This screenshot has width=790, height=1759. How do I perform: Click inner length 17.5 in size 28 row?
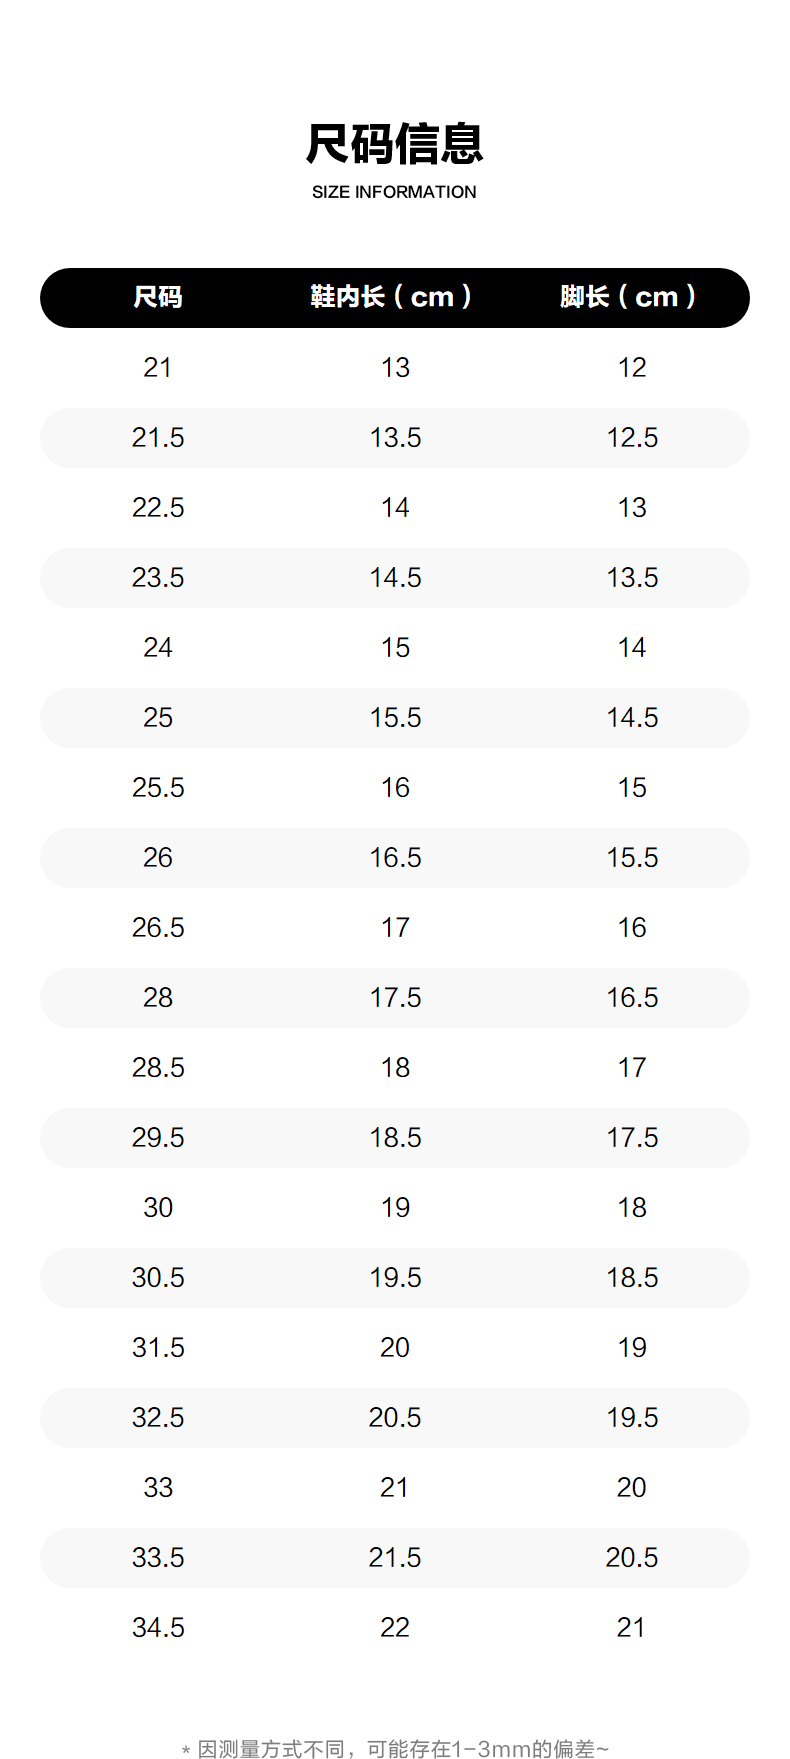395,998
